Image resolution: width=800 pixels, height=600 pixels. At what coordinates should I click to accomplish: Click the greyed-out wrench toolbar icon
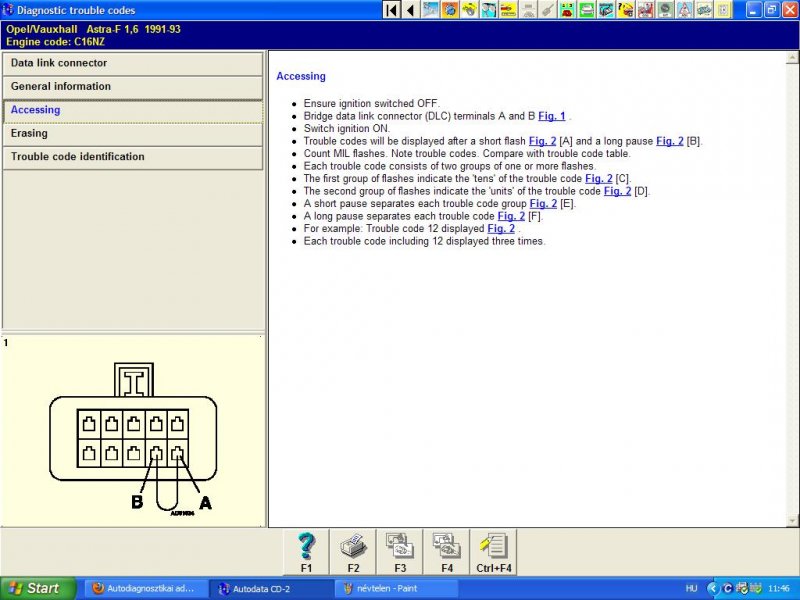548,10
